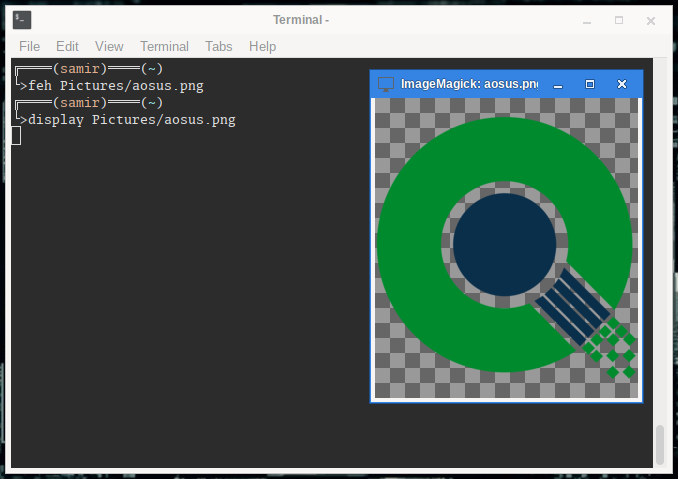
Task: Minimize the ImageMagick image window
Action: (558, 84)
